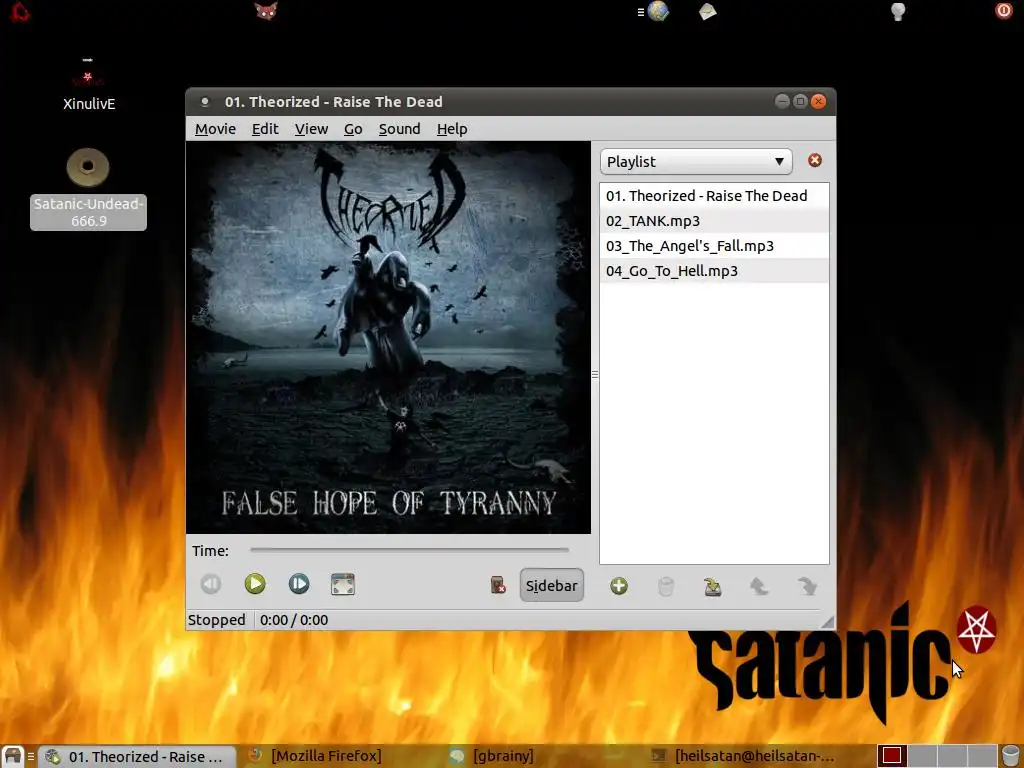
Task: Go to the previous track
Action: (211, 583)
